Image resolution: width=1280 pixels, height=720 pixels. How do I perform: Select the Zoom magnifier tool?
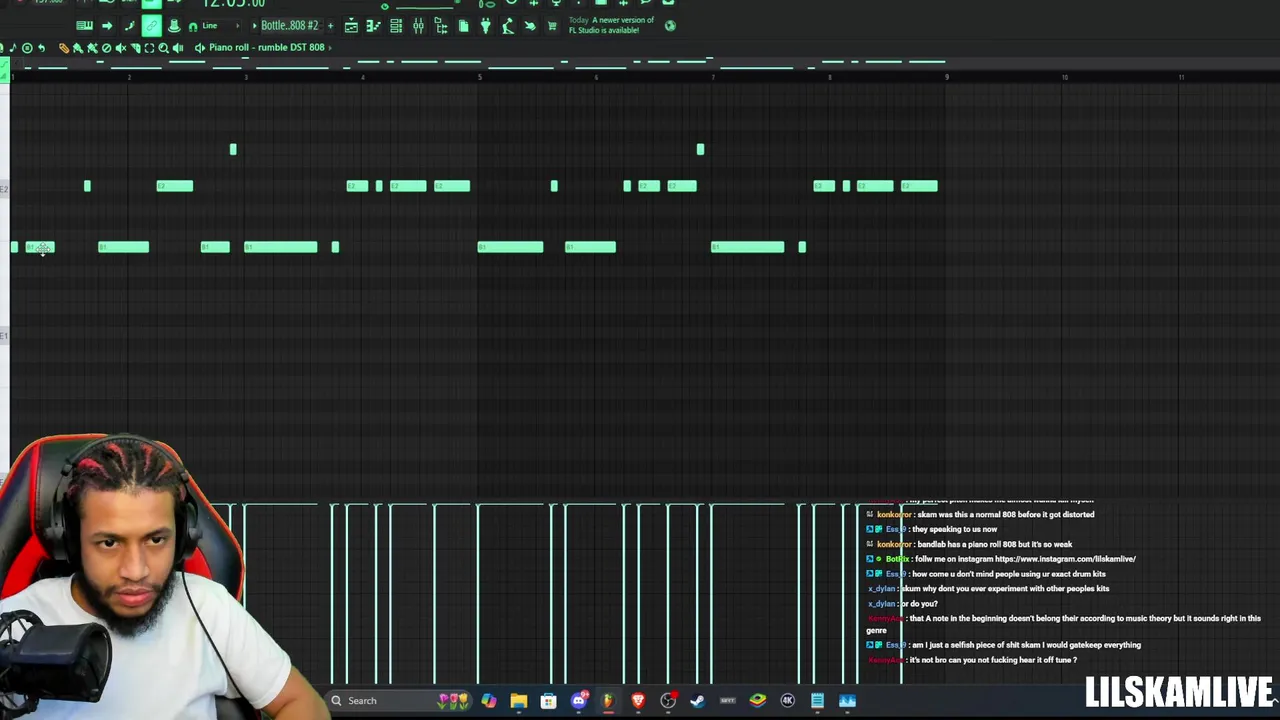click(163, 47)
